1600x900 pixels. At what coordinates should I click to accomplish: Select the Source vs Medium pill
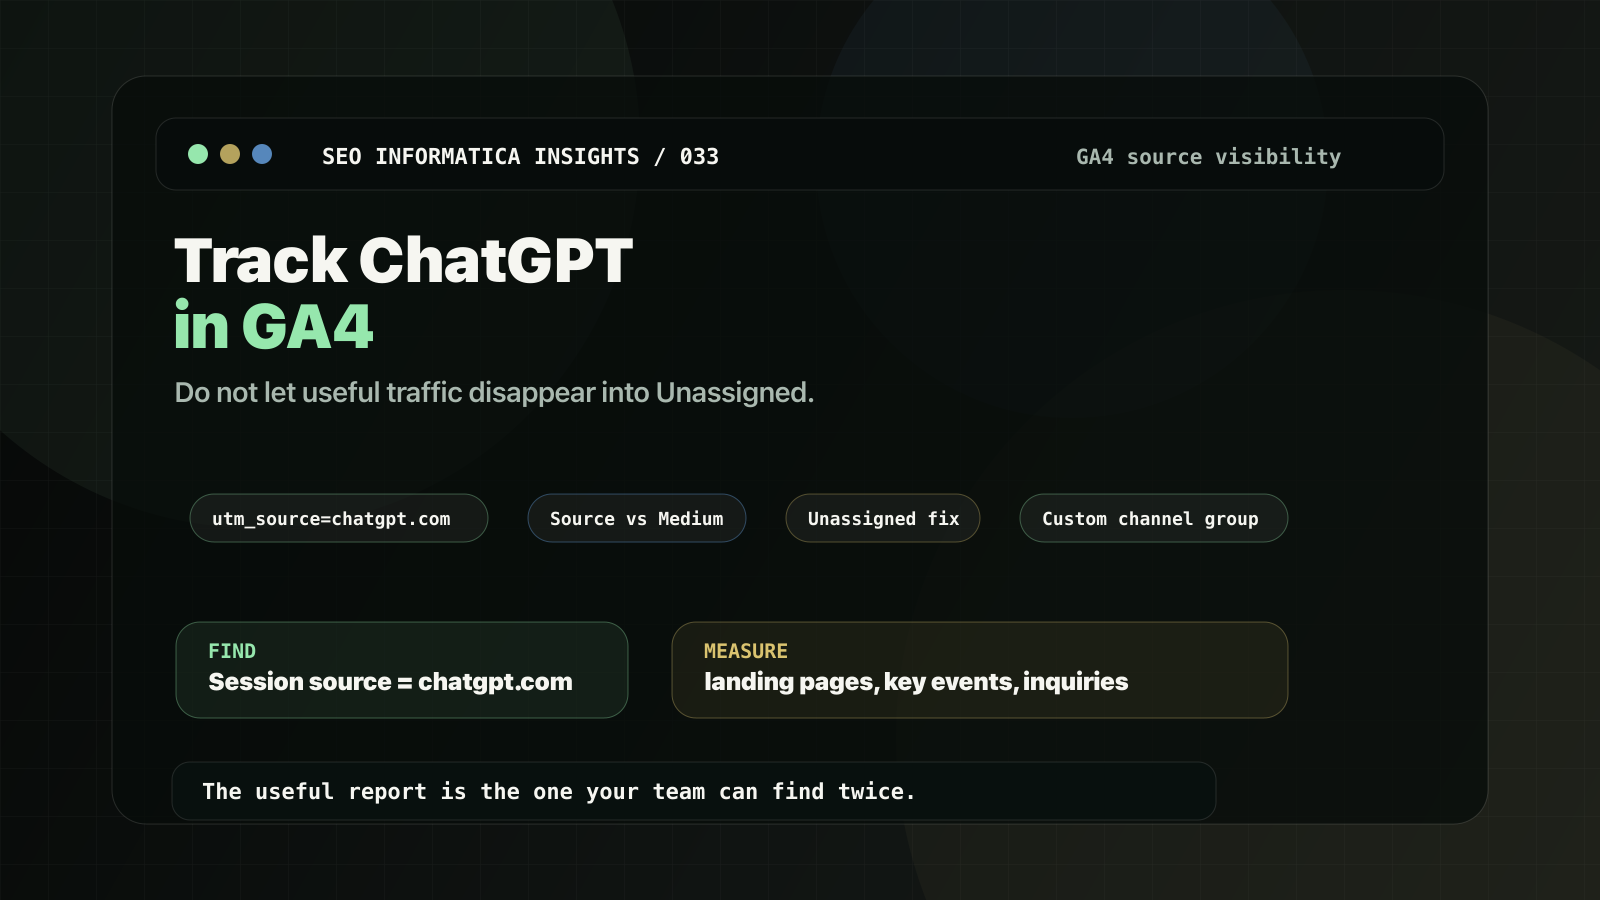(x=637, y=518)
